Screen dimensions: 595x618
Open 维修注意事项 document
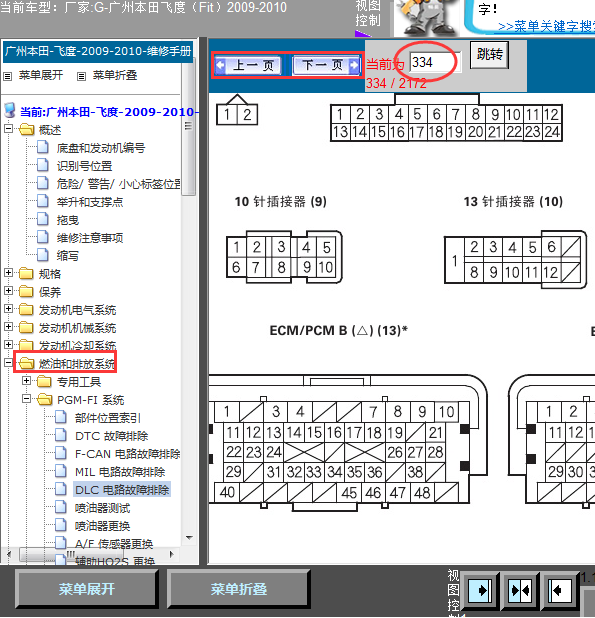[x=90, y=238]
